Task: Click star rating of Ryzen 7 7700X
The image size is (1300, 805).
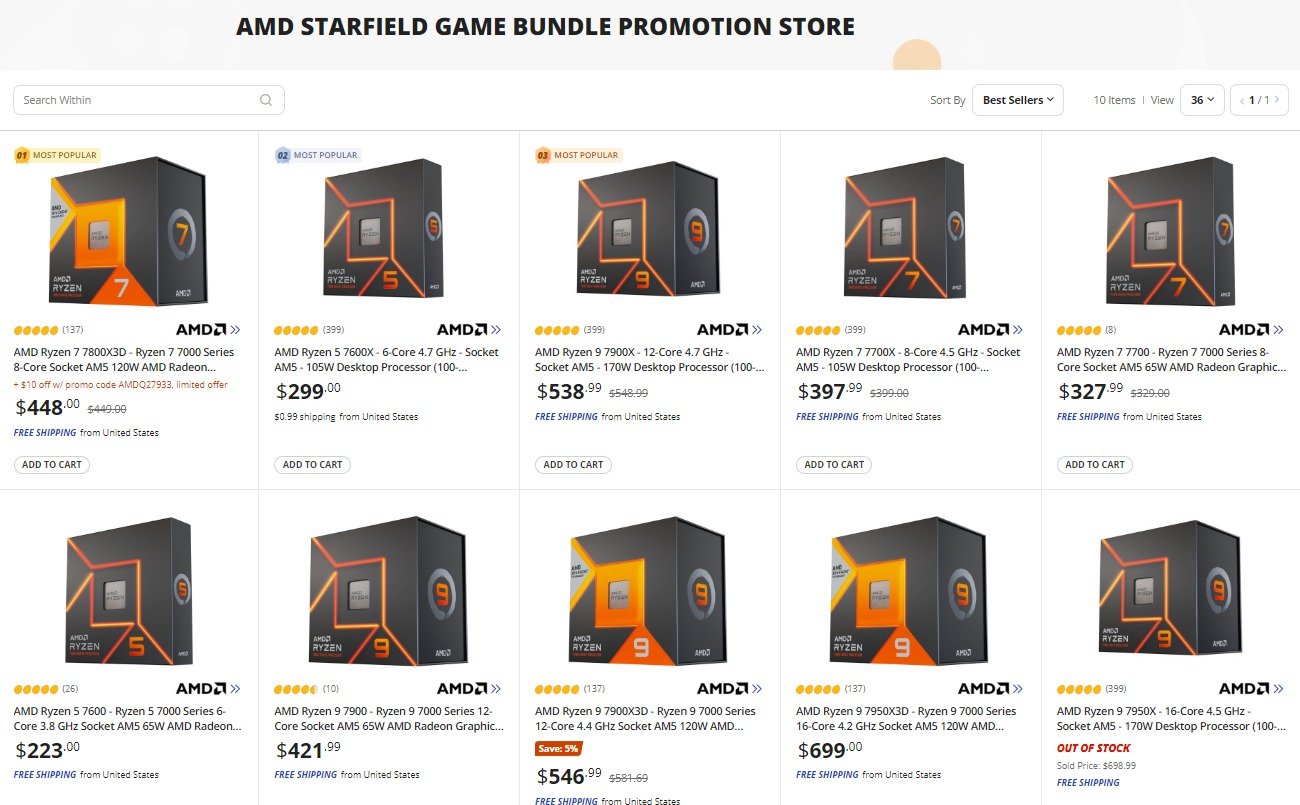Action: point(818,329)
